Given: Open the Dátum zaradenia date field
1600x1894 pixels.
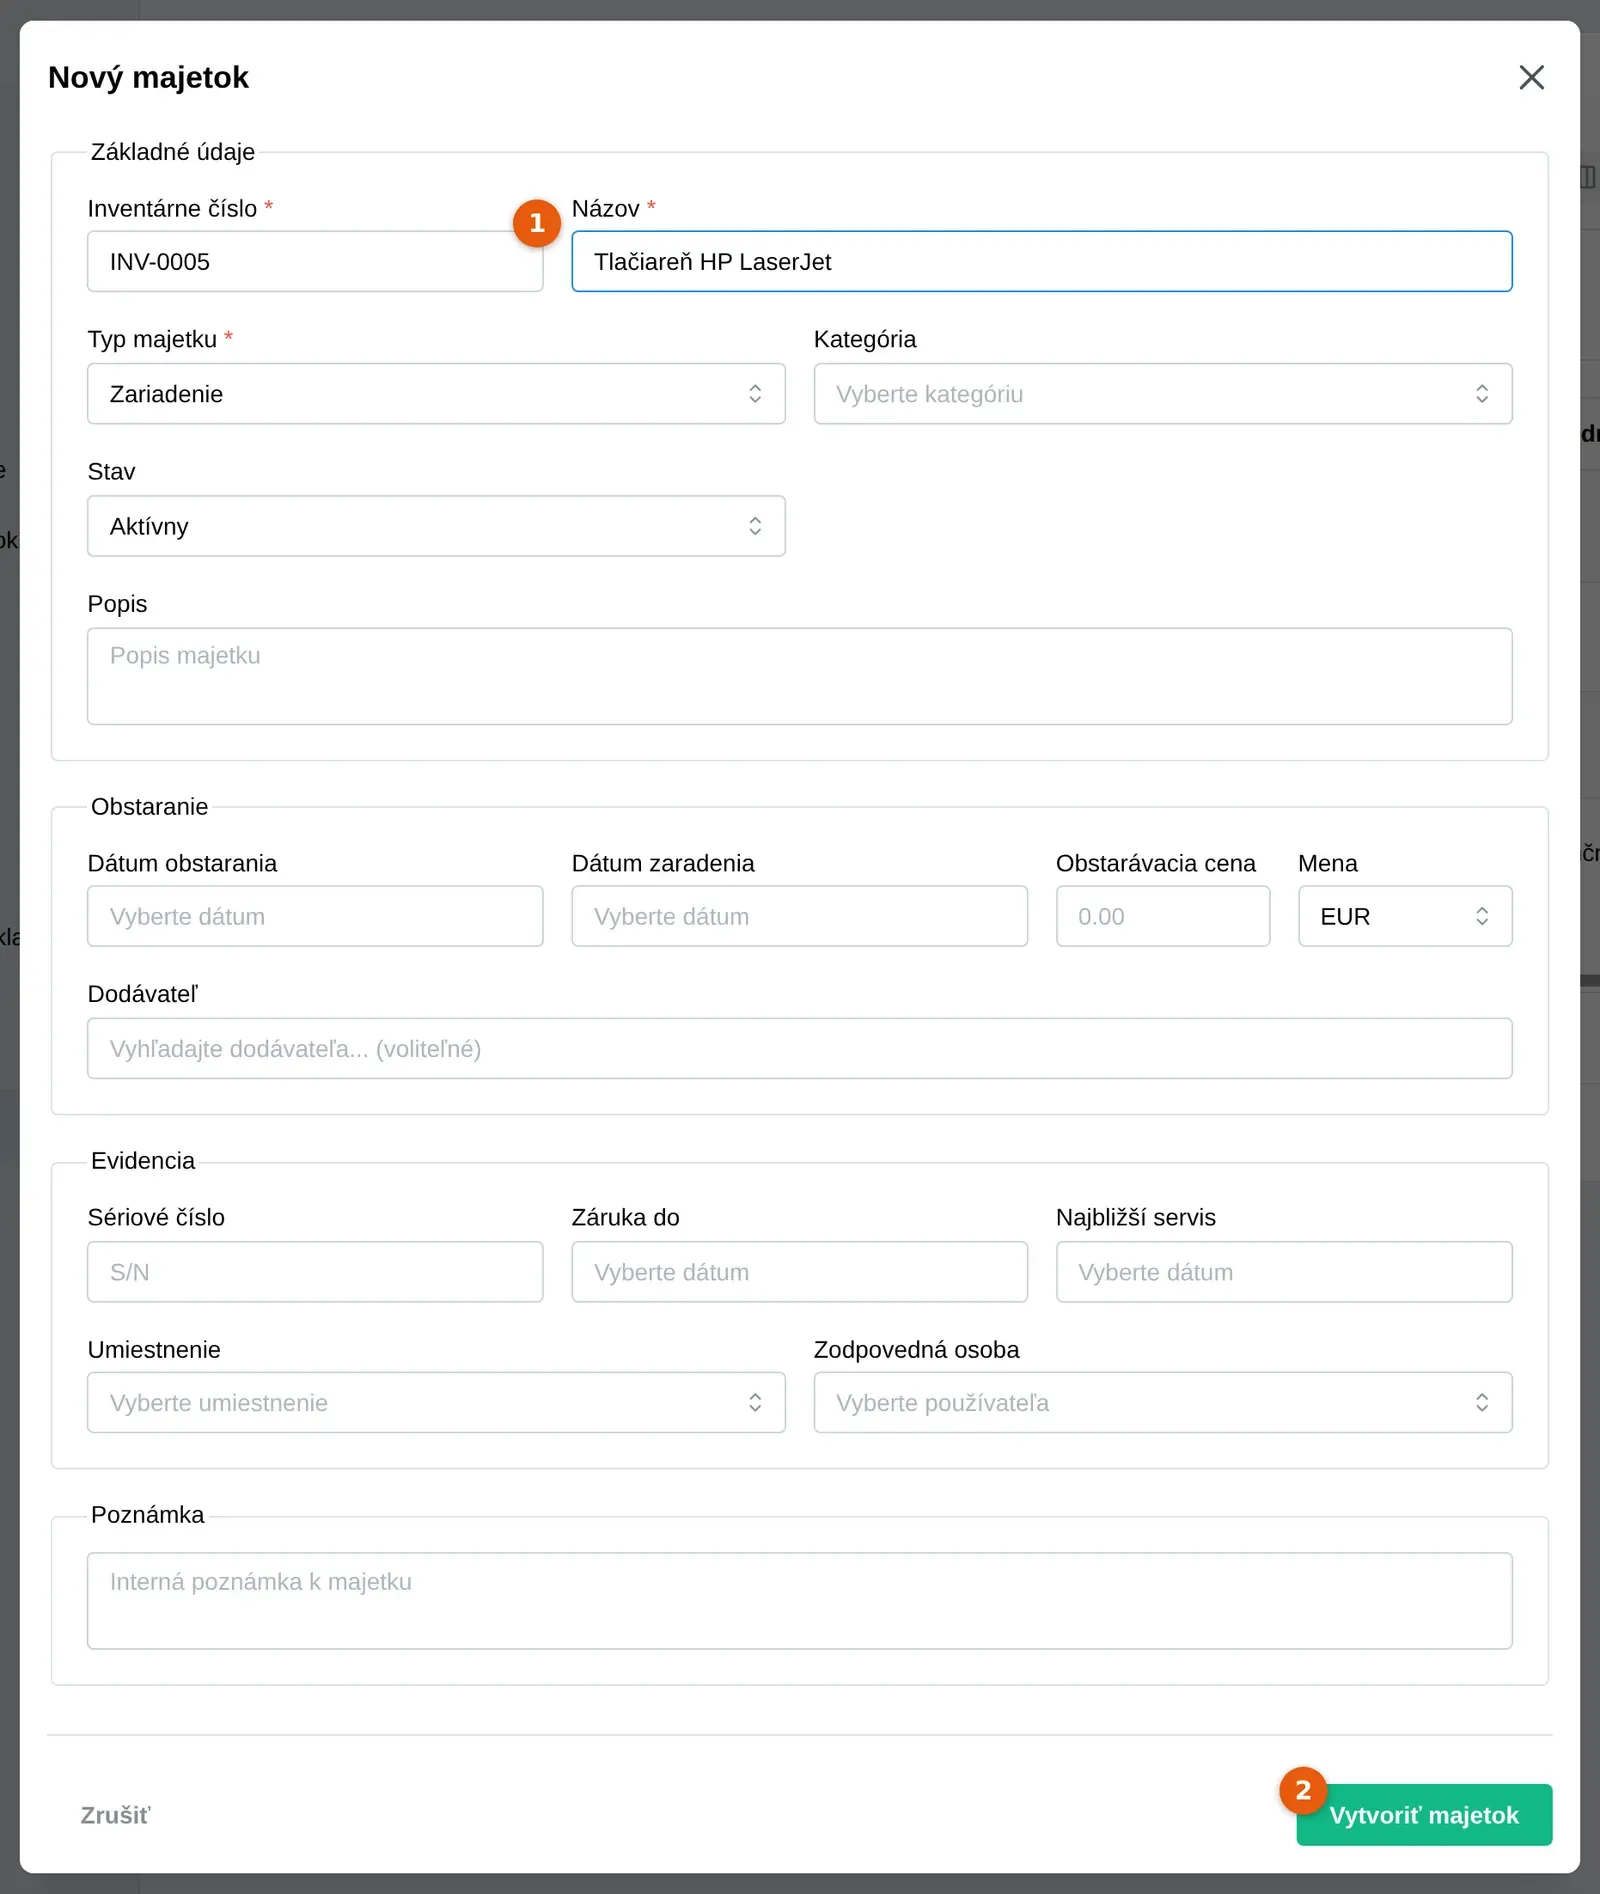Looking at the screenshot, I should (x=800, y=916).
